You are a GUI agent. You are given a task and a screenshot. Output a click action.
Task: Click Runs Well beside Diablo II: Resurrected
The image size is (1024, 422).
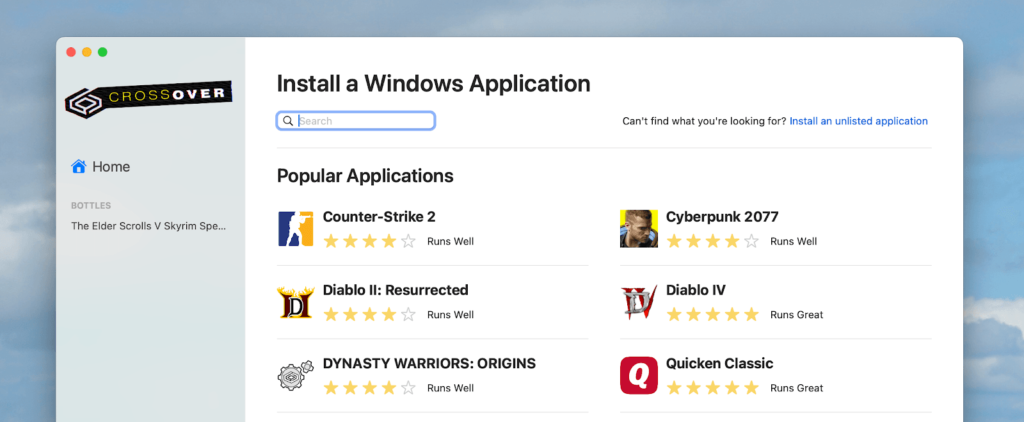click(451, 314)
